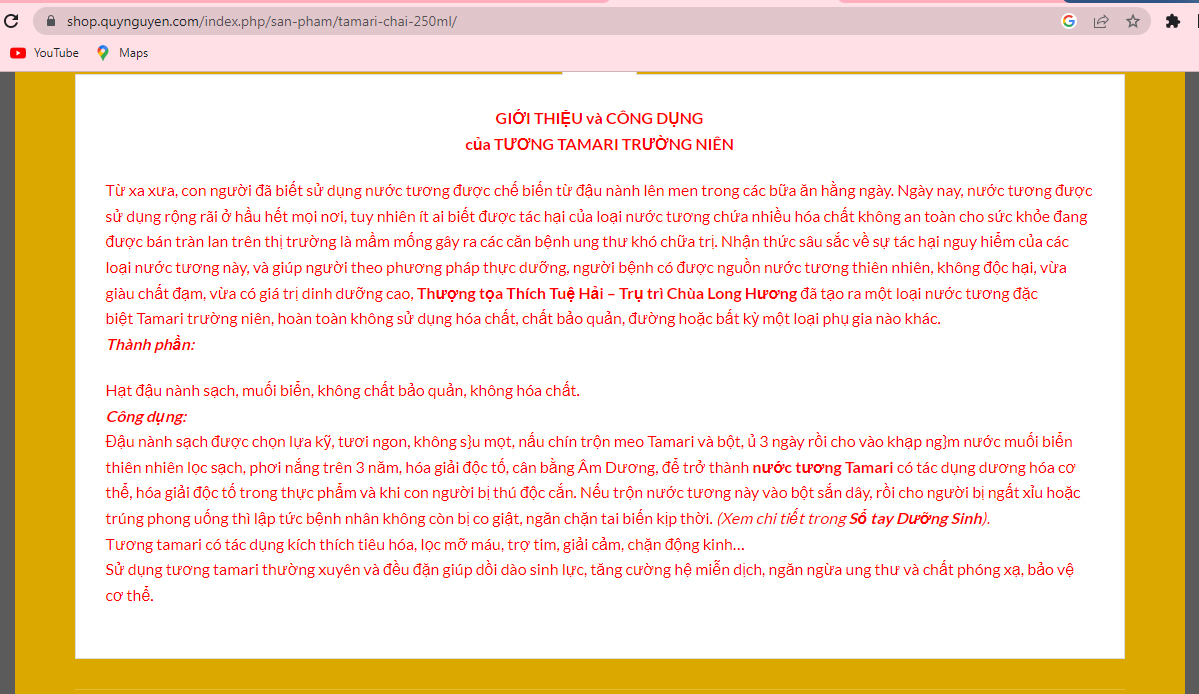Click the bold 'nước tương Tamari' text
This screenshot has width=1199, height=694.
[x=822, y=467]
